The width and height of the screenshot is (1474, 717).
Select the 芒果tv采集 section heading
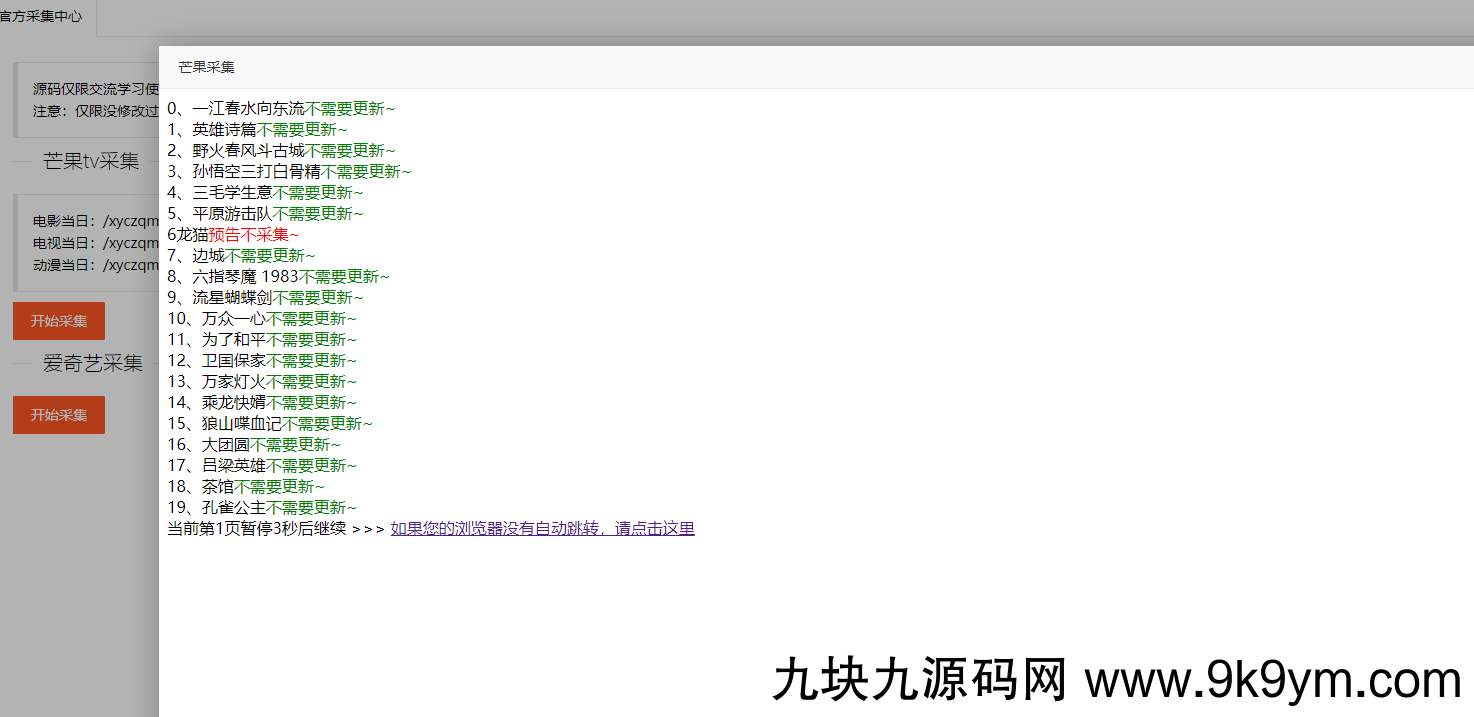(x=91, y=162)
